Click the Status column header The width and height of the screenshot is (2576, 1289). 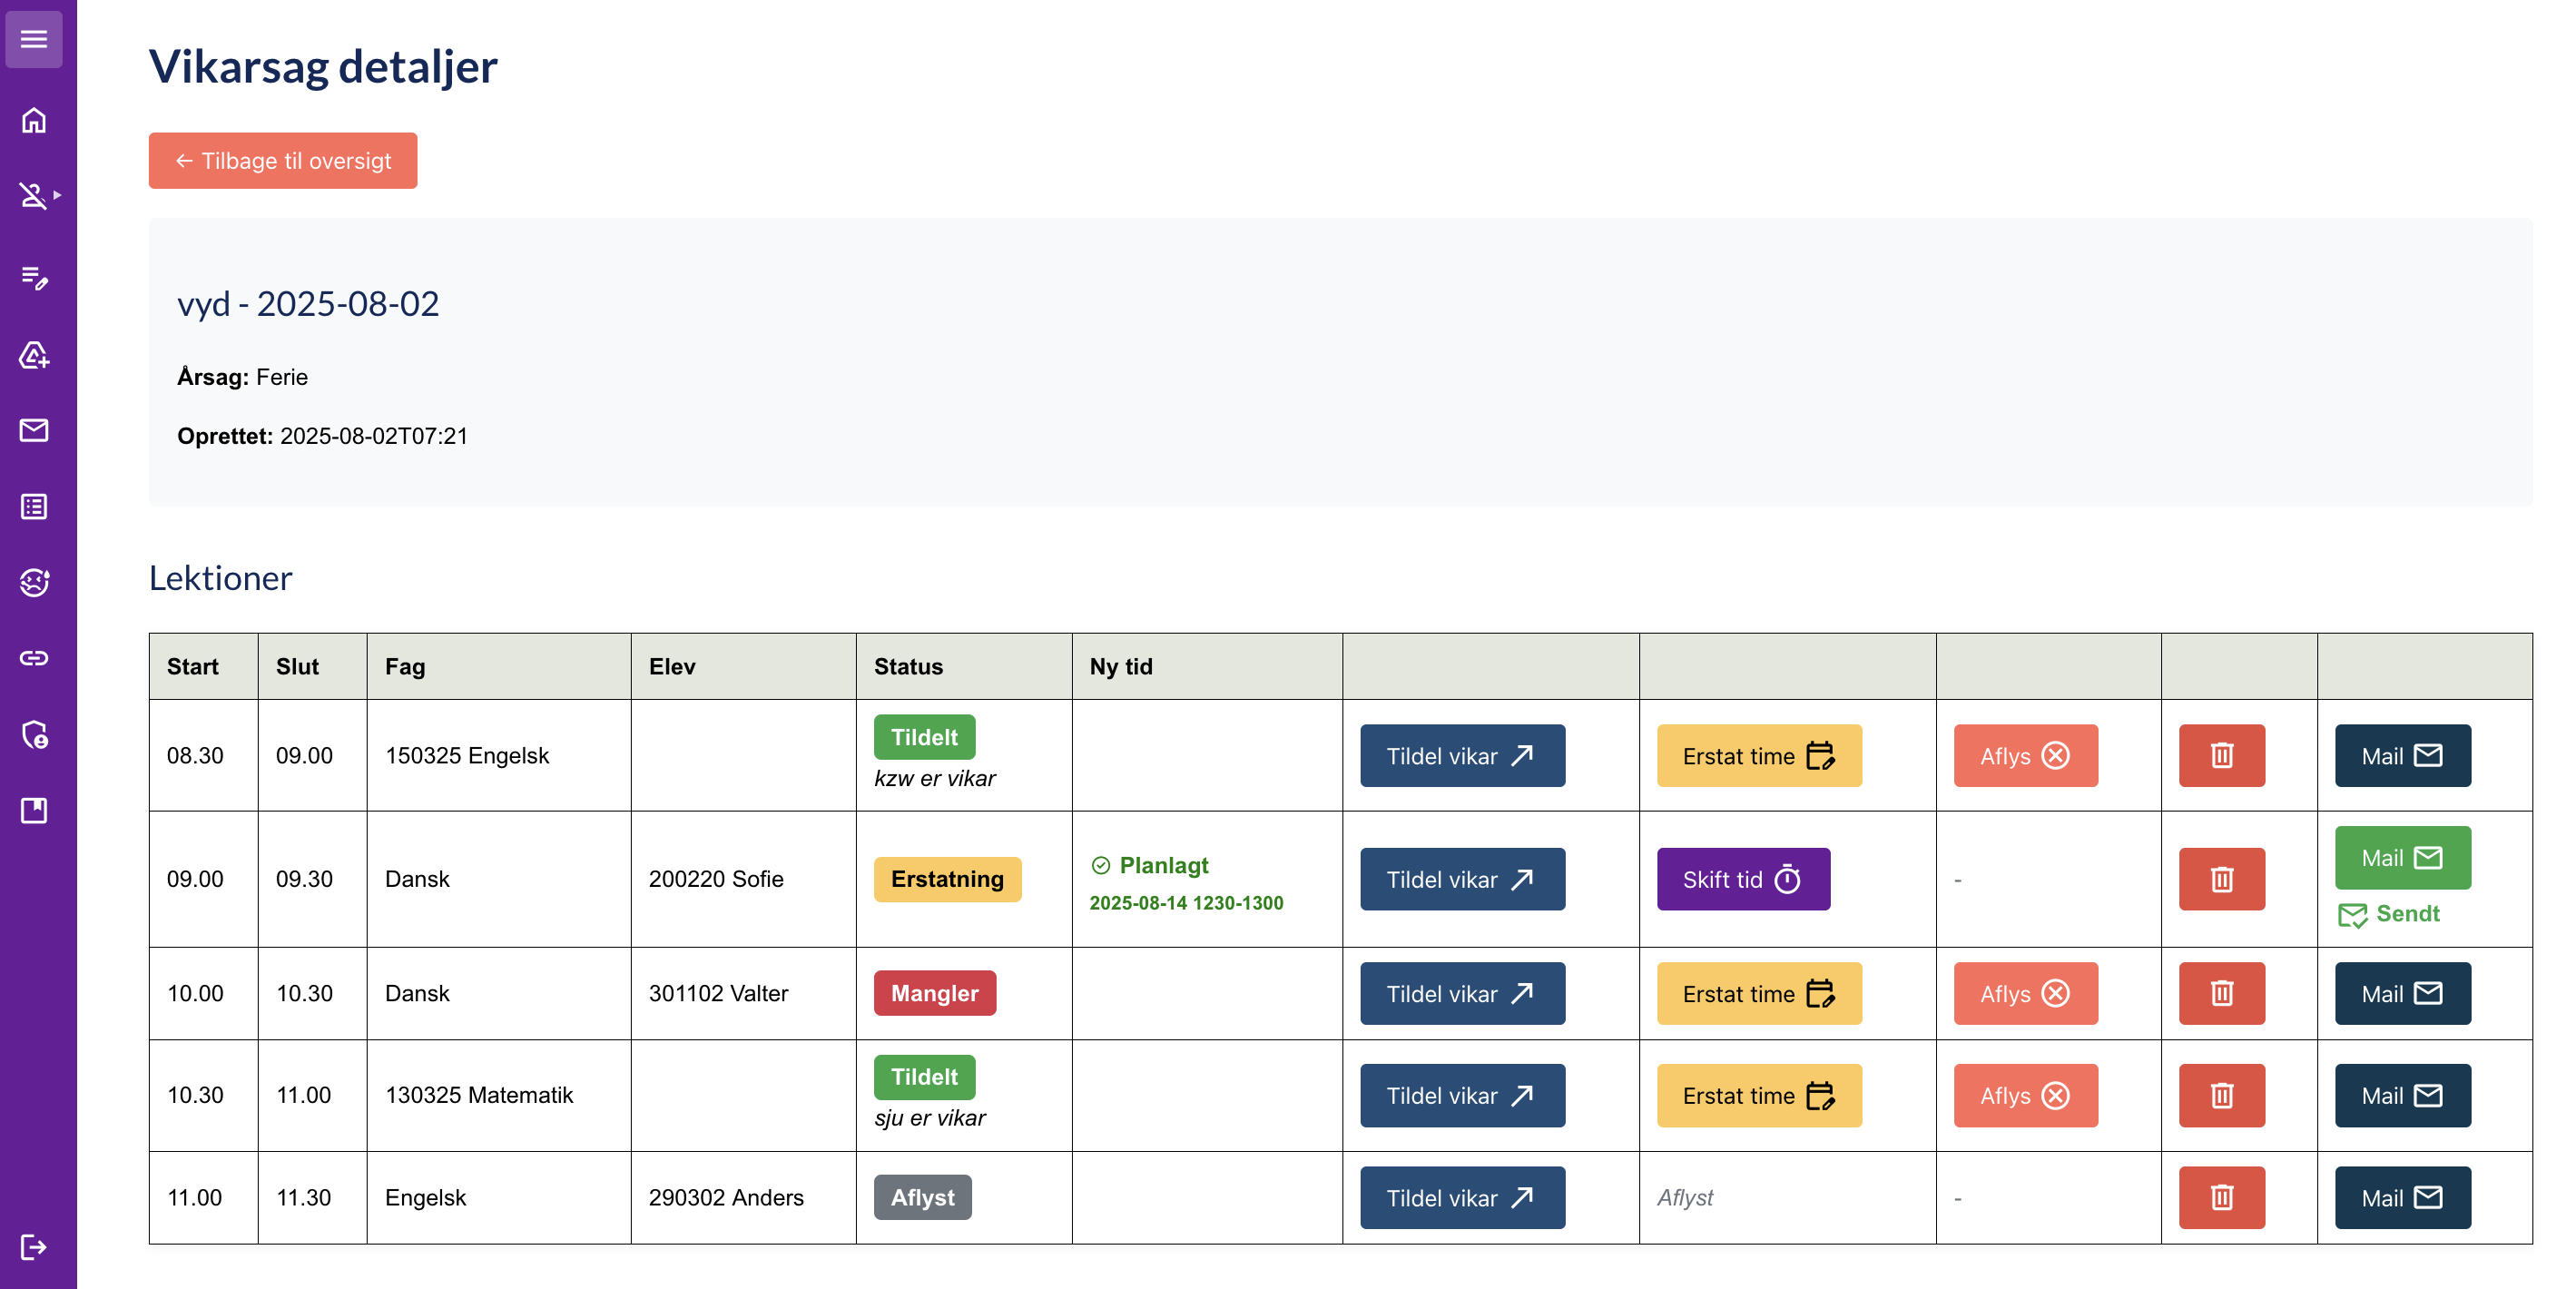tap(908, 667)
